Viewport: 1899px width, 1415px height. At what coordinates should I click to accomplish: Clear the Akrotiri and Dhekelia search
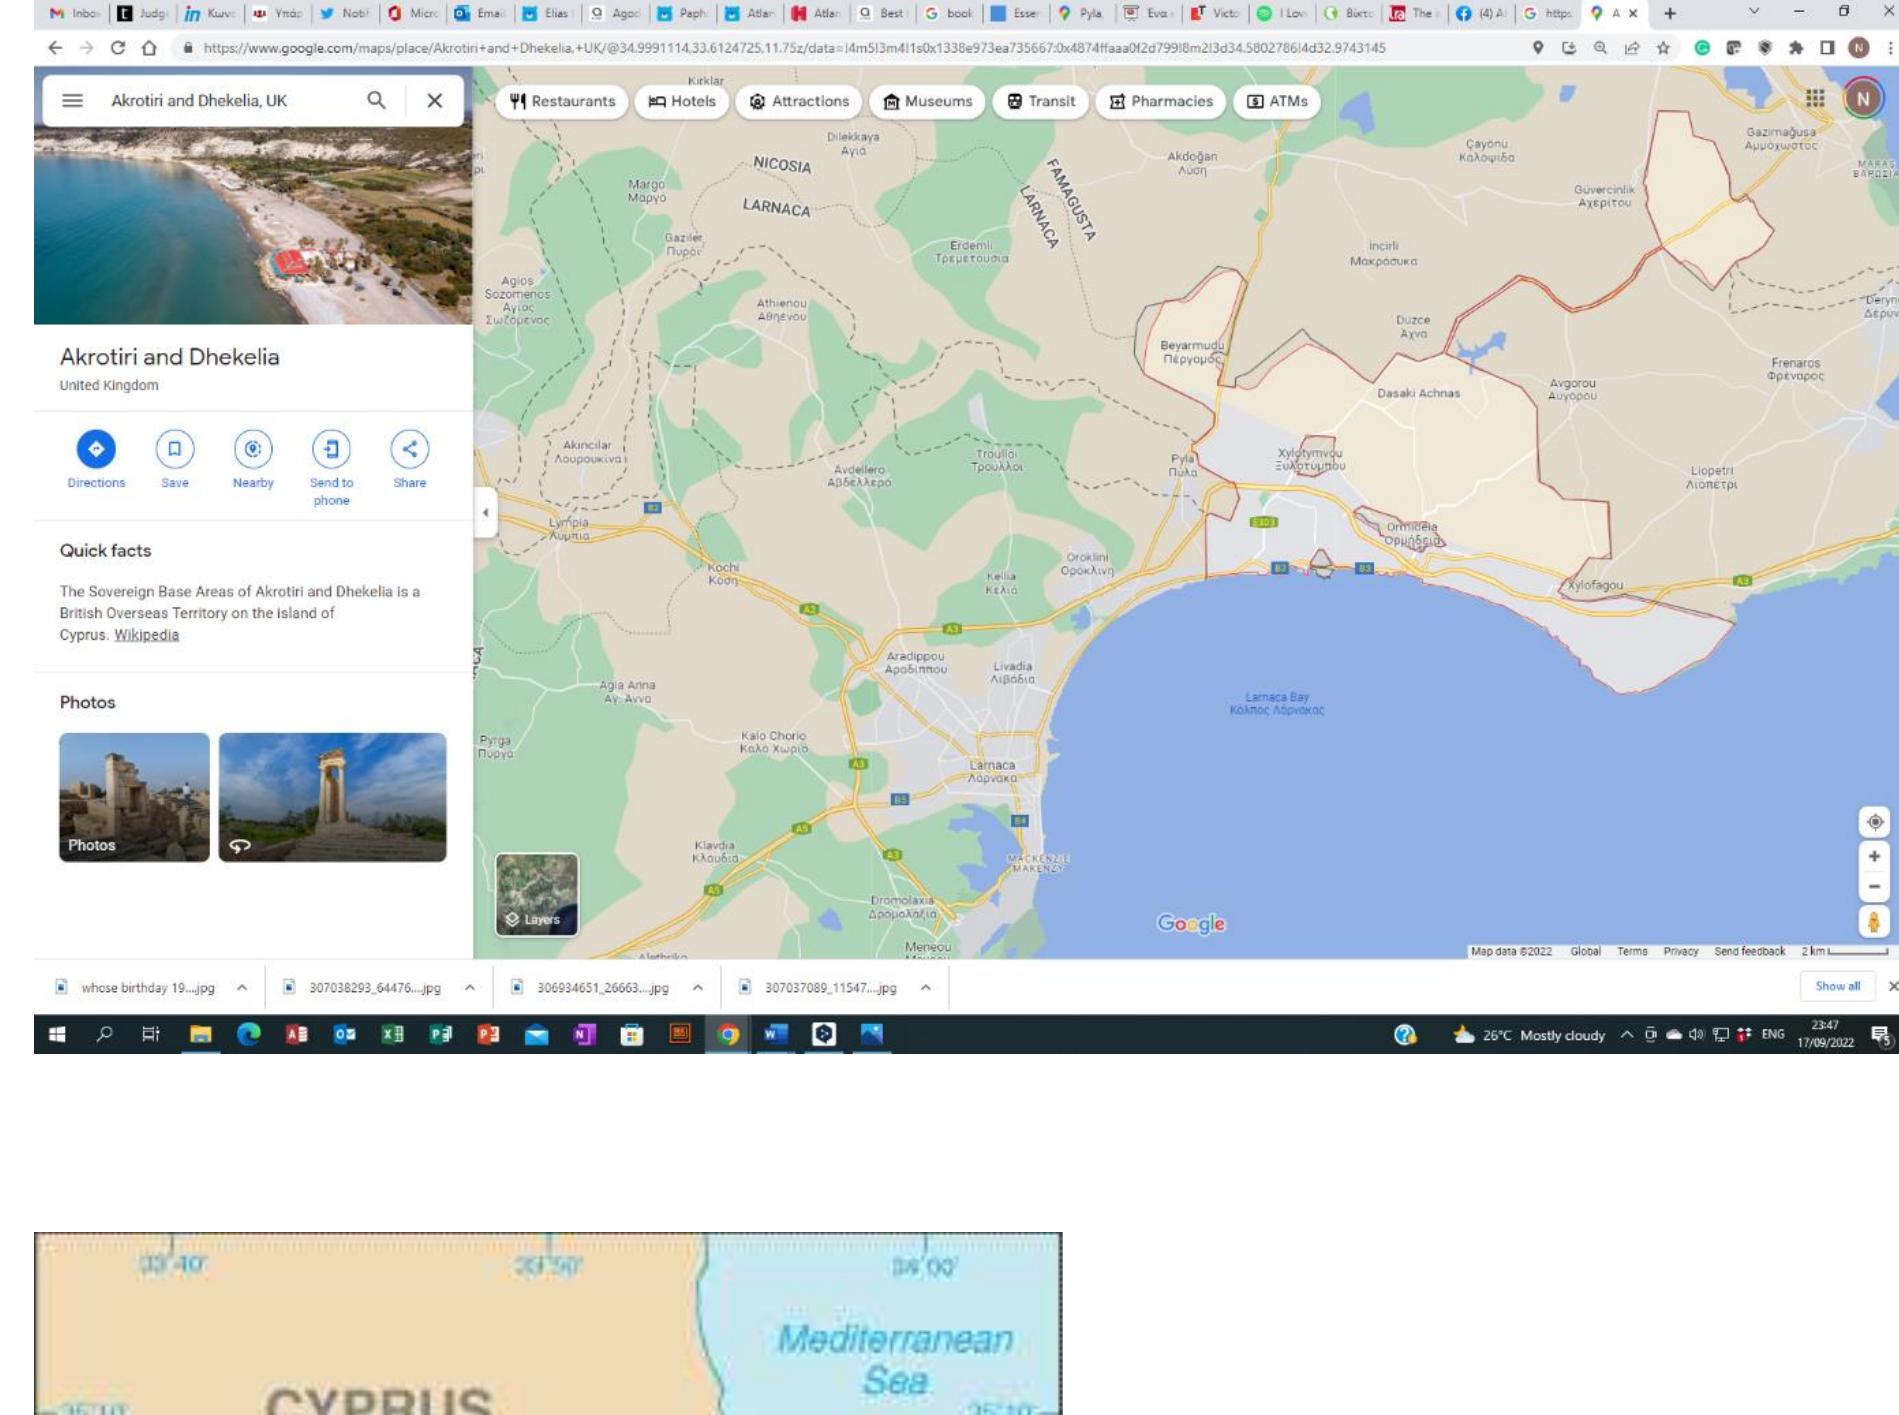tap(434, 100)
